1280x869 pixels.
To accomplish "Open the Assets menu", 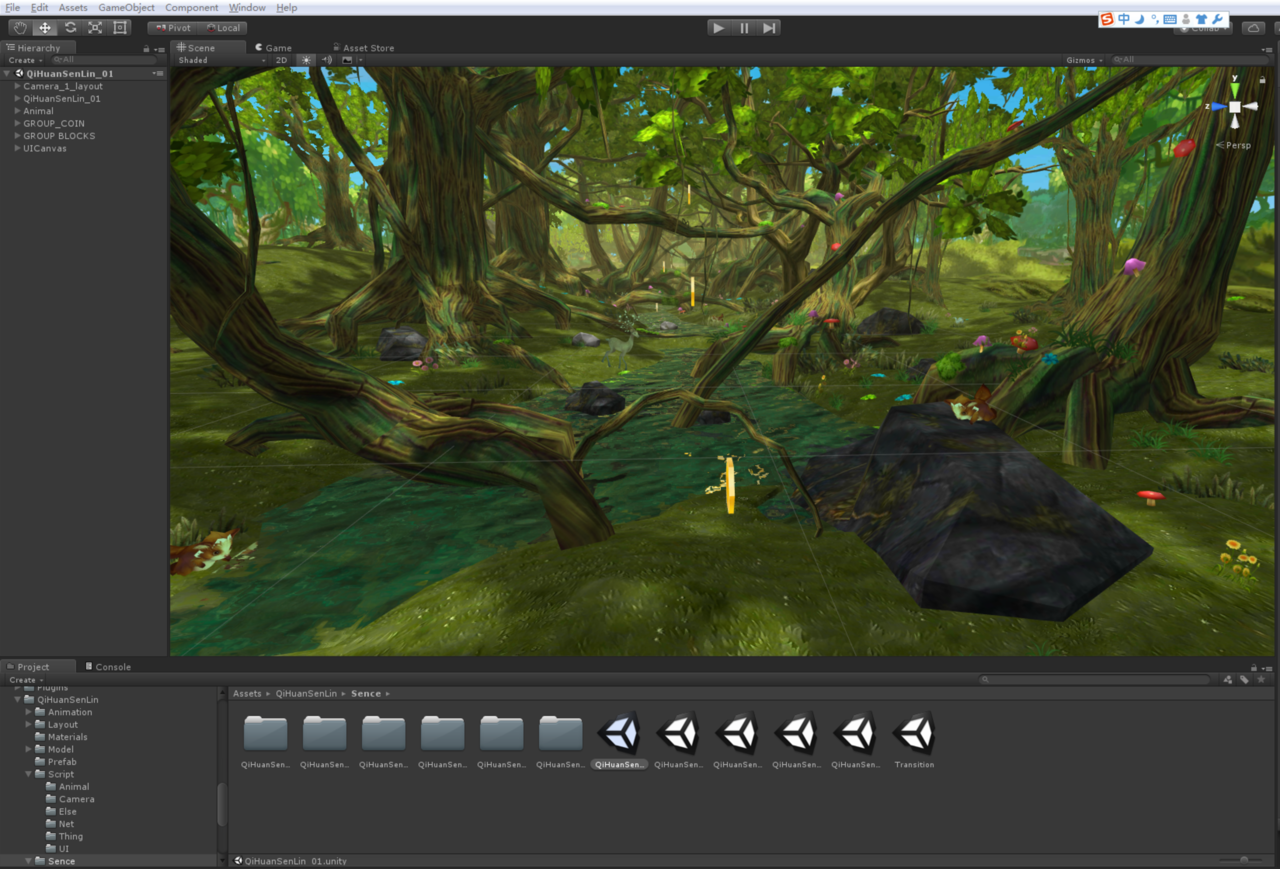I will (x=72, y=7).
